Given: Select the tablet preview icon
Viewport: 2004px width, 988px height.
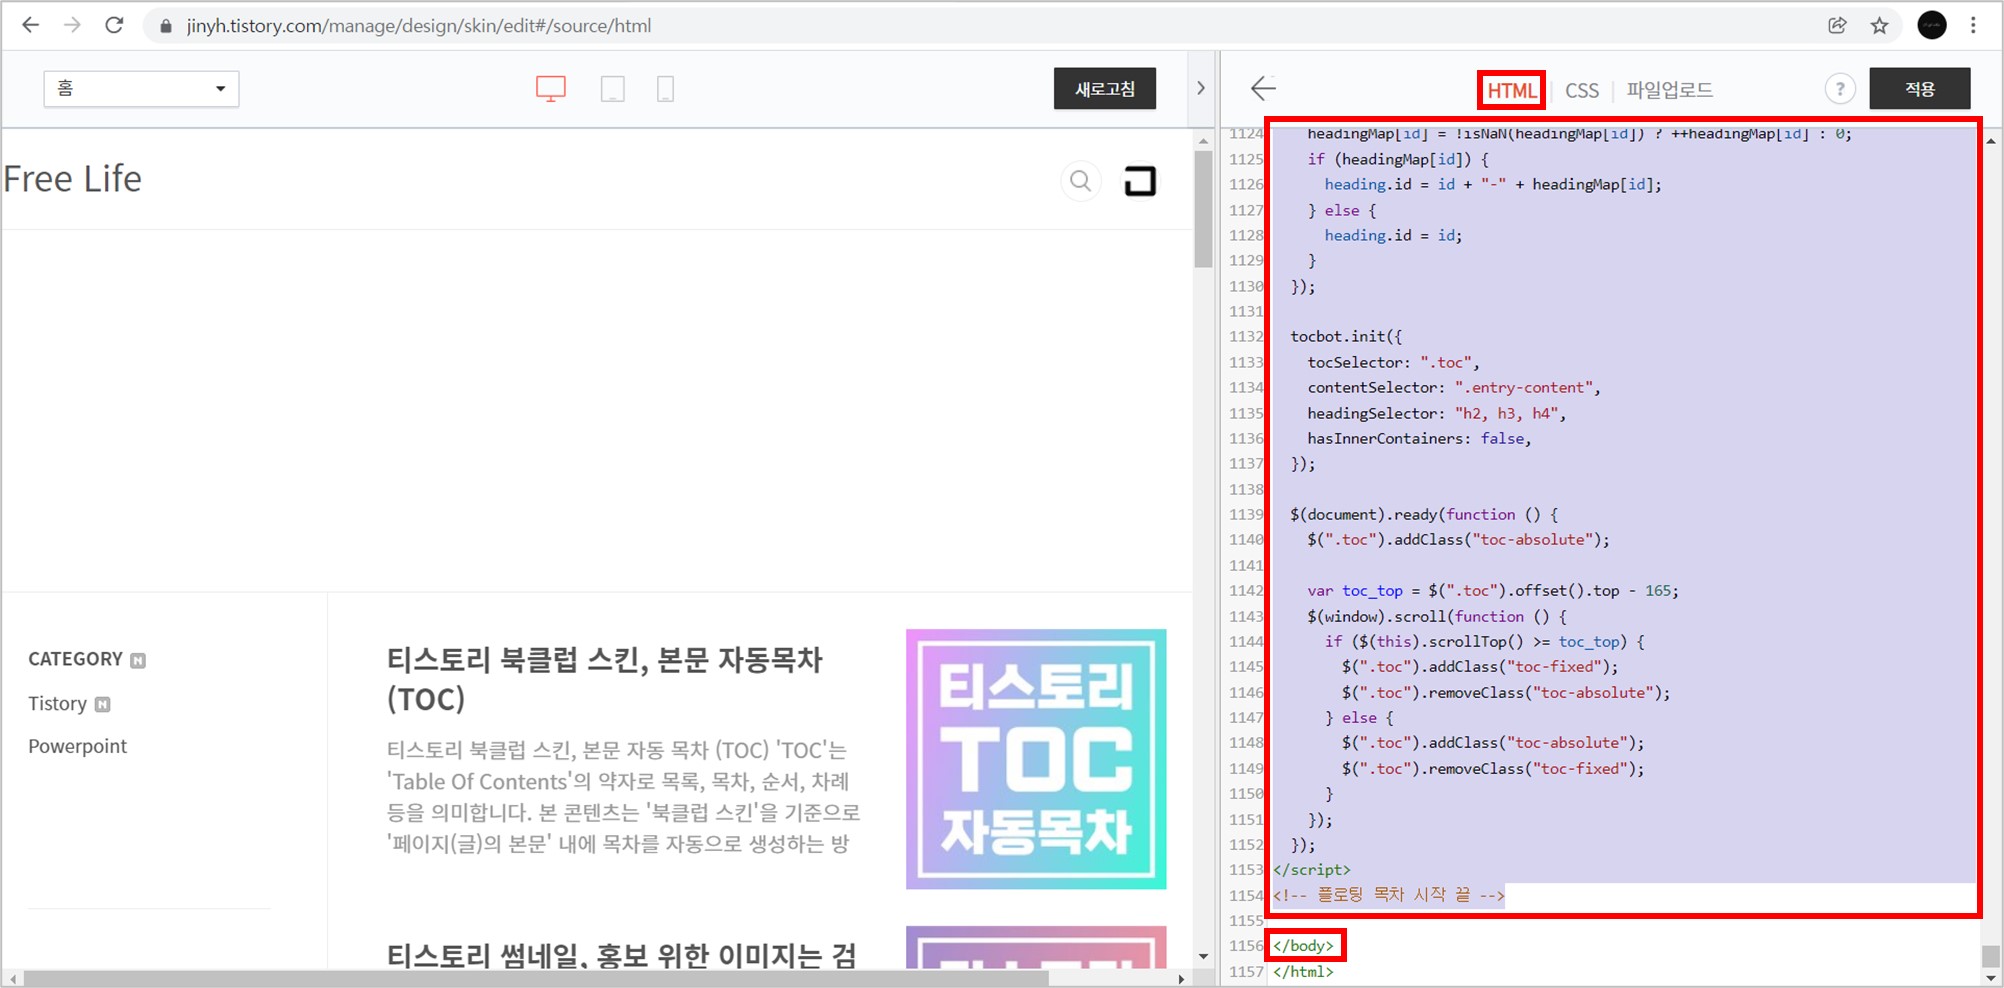Looking at the screenshot, I should 613,88.
